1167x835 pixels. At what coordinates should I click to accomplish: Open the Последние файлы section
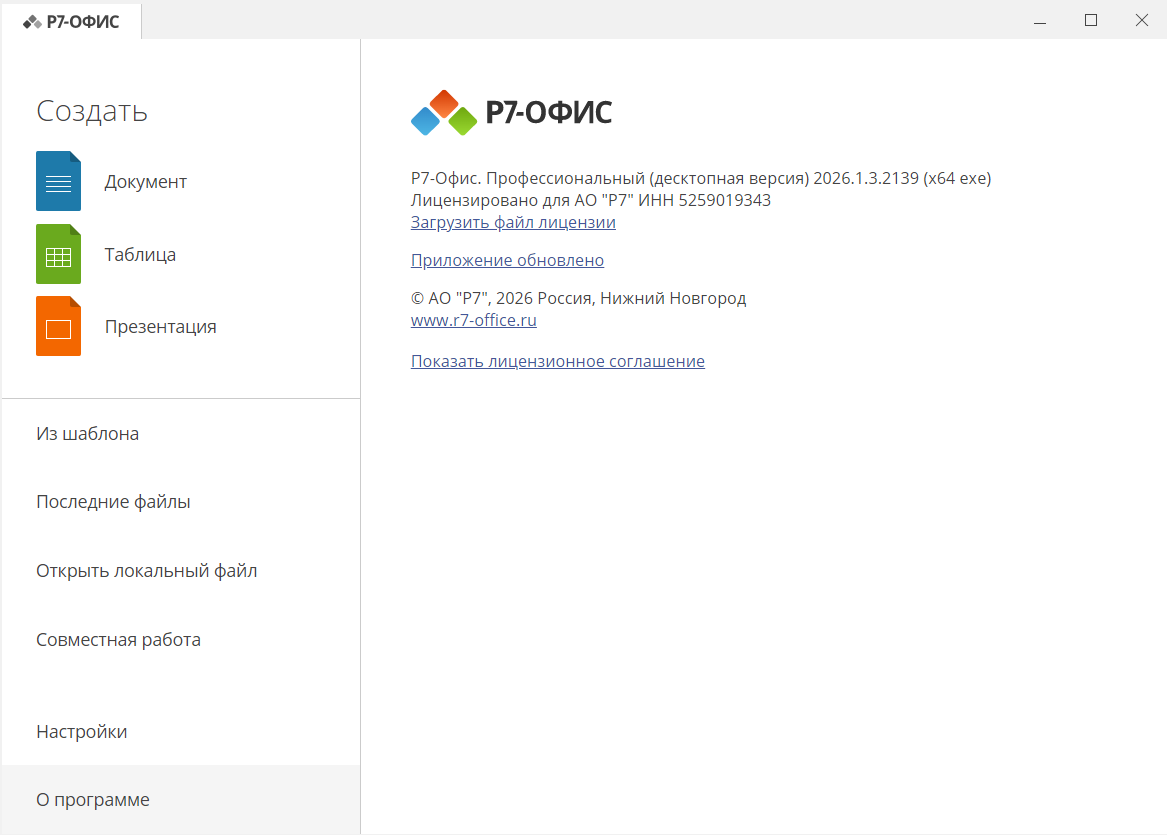coord(181,502)
